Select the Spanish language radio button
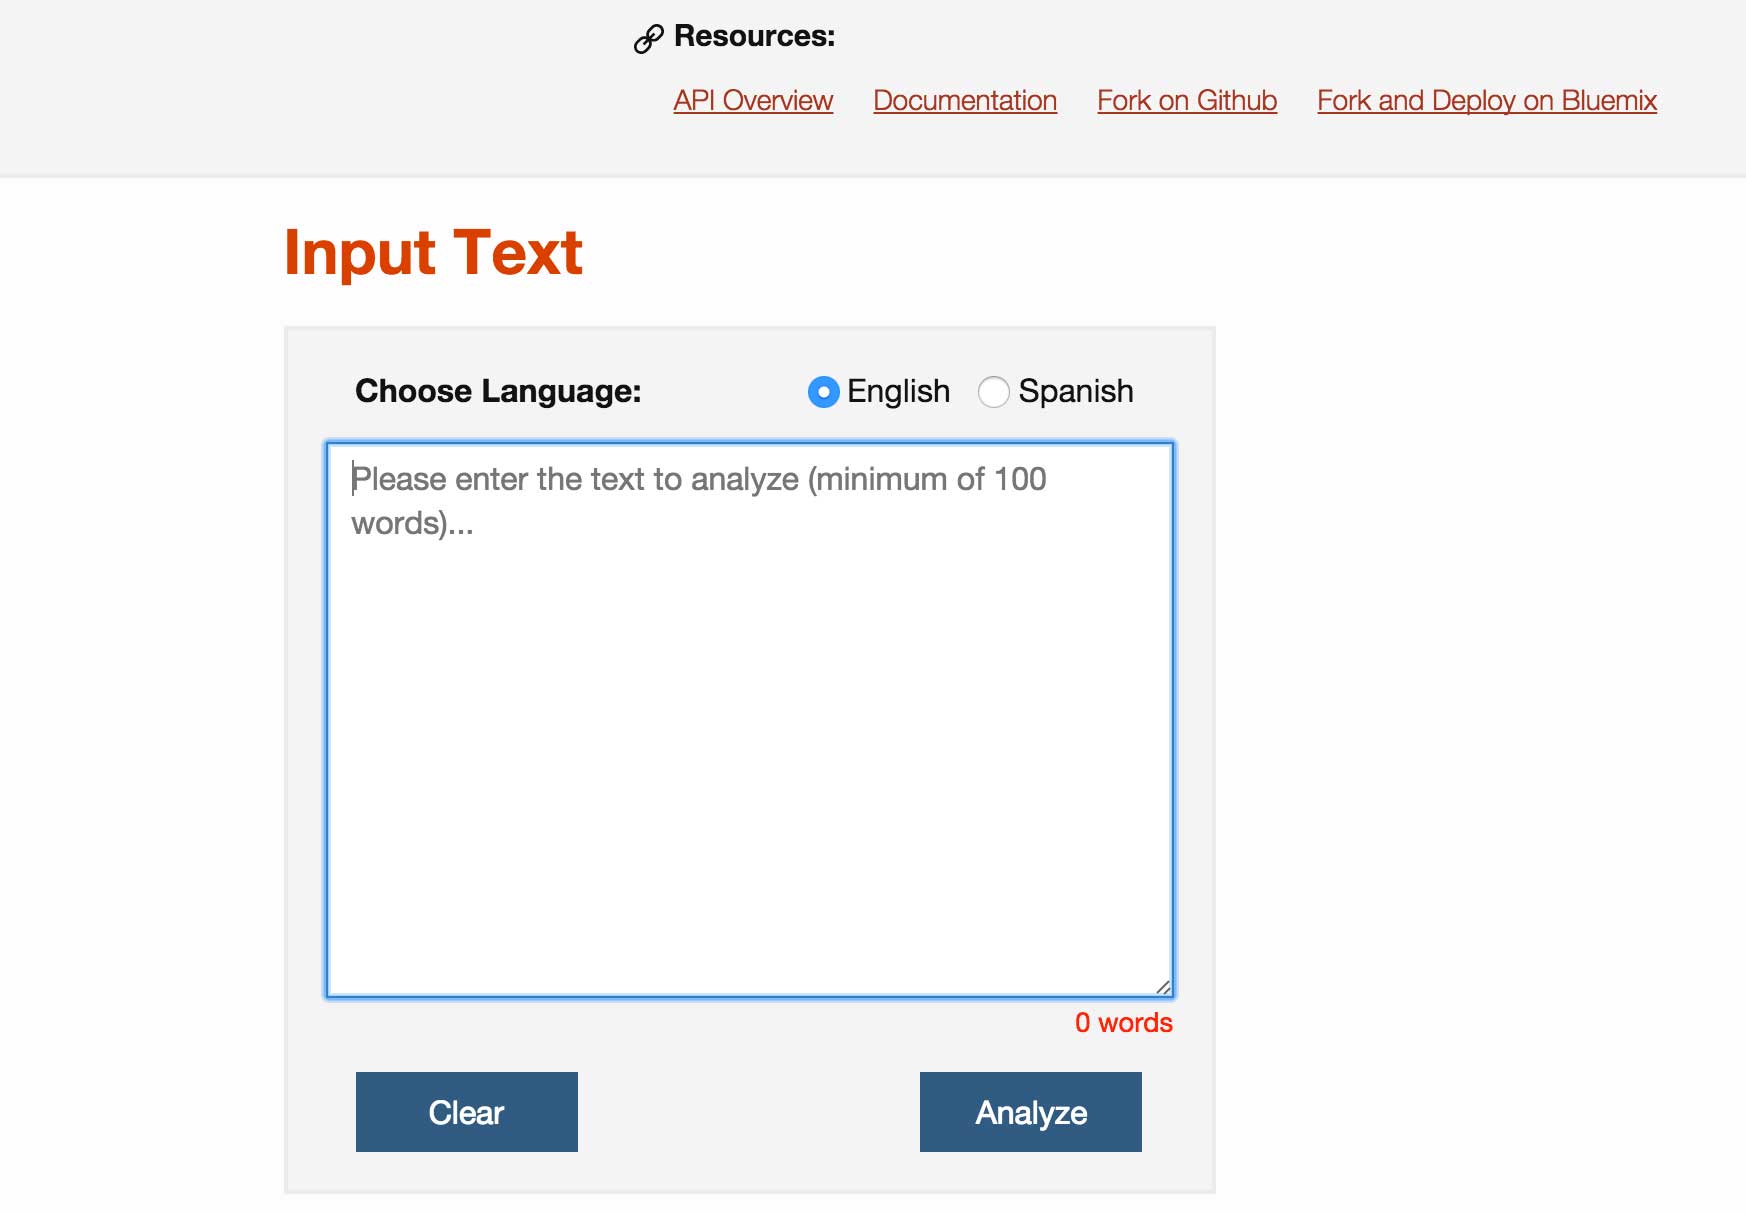This screenshot has width=1746, height=1214. [x=993, y=392]
